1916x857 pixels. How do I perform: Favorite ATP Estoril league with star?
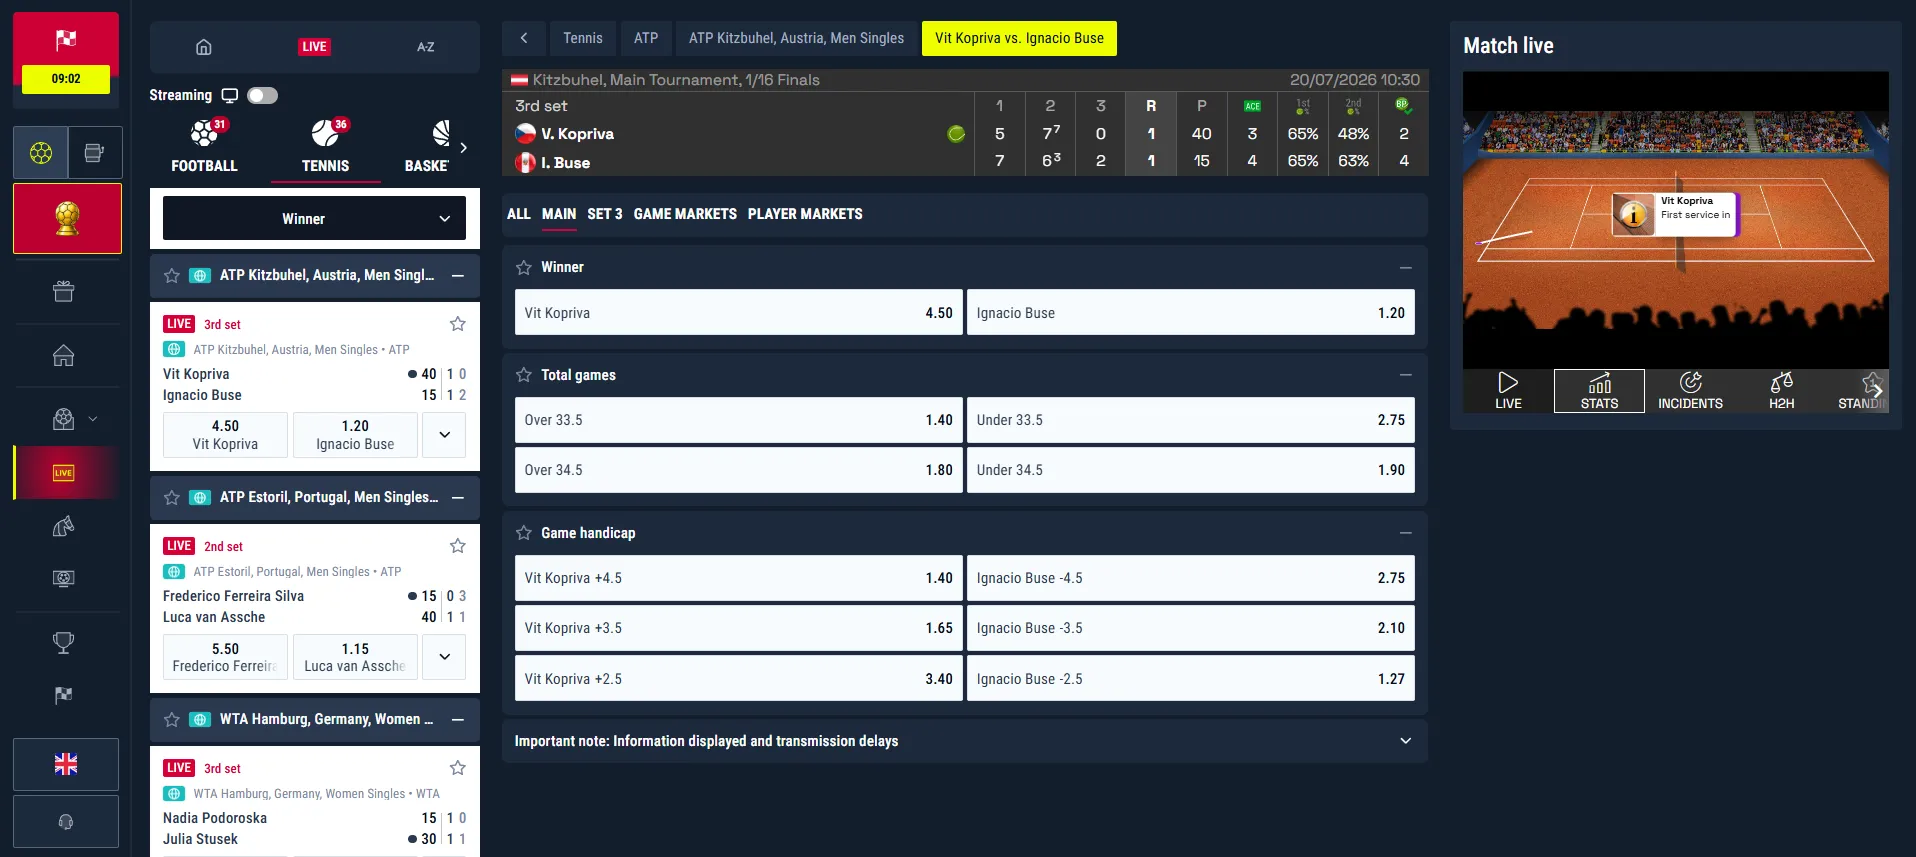(172, 497)
